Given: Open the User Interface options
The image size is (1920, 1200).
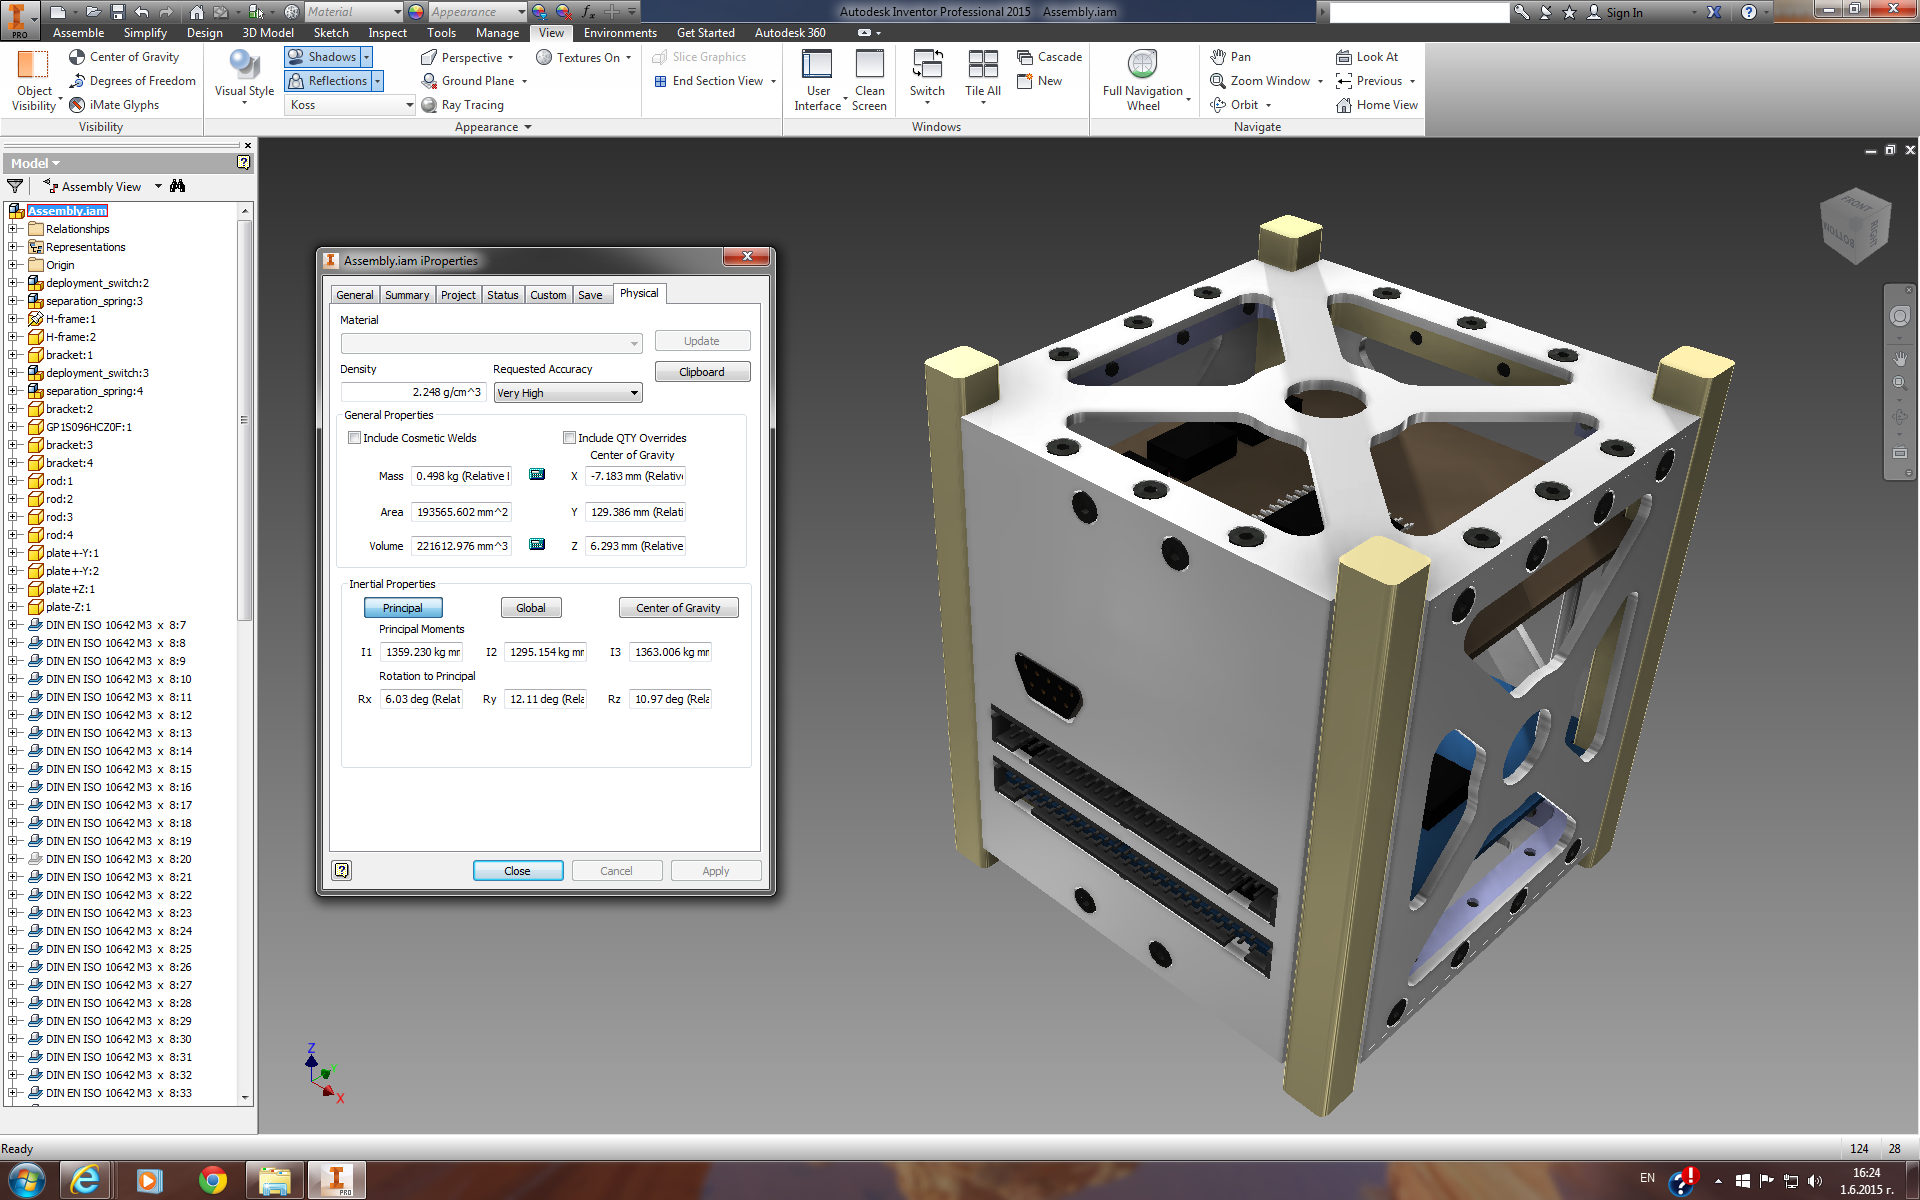Looking at the screenshot, I should pos(818,80).
